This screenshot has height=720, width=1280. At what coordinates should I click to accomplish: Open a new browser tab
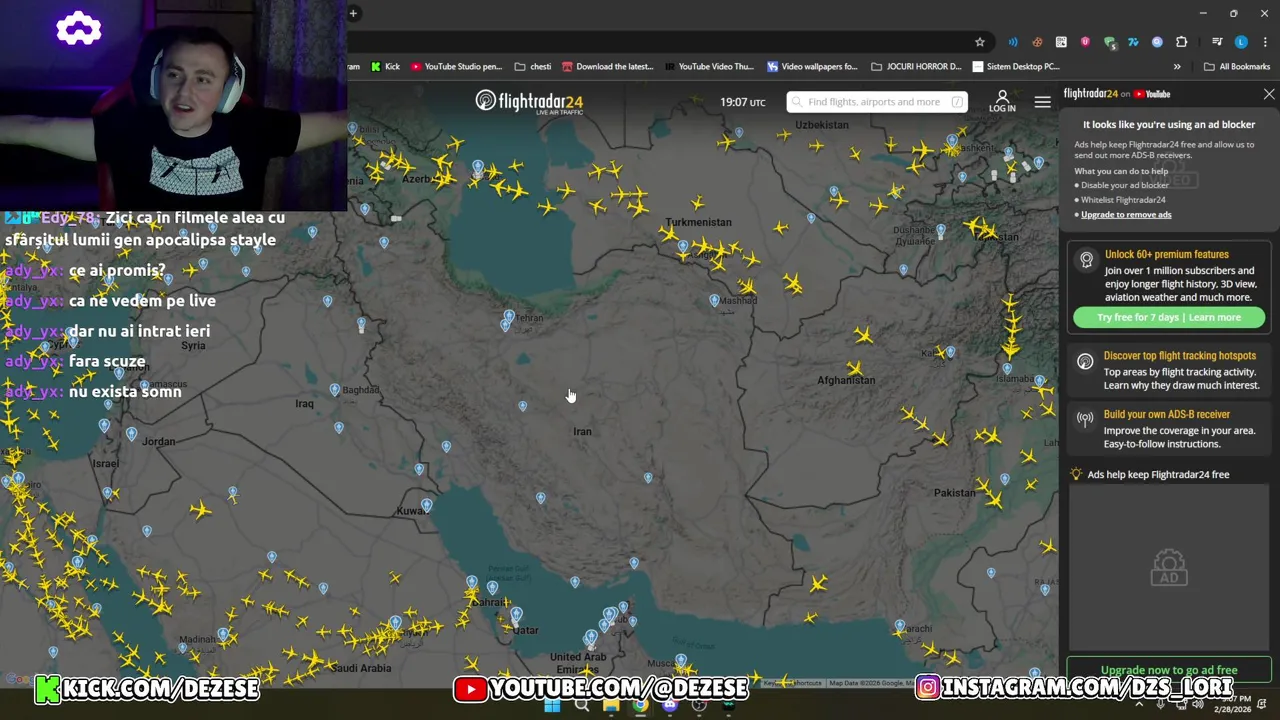pyautogui.click(x=353, y=13)
